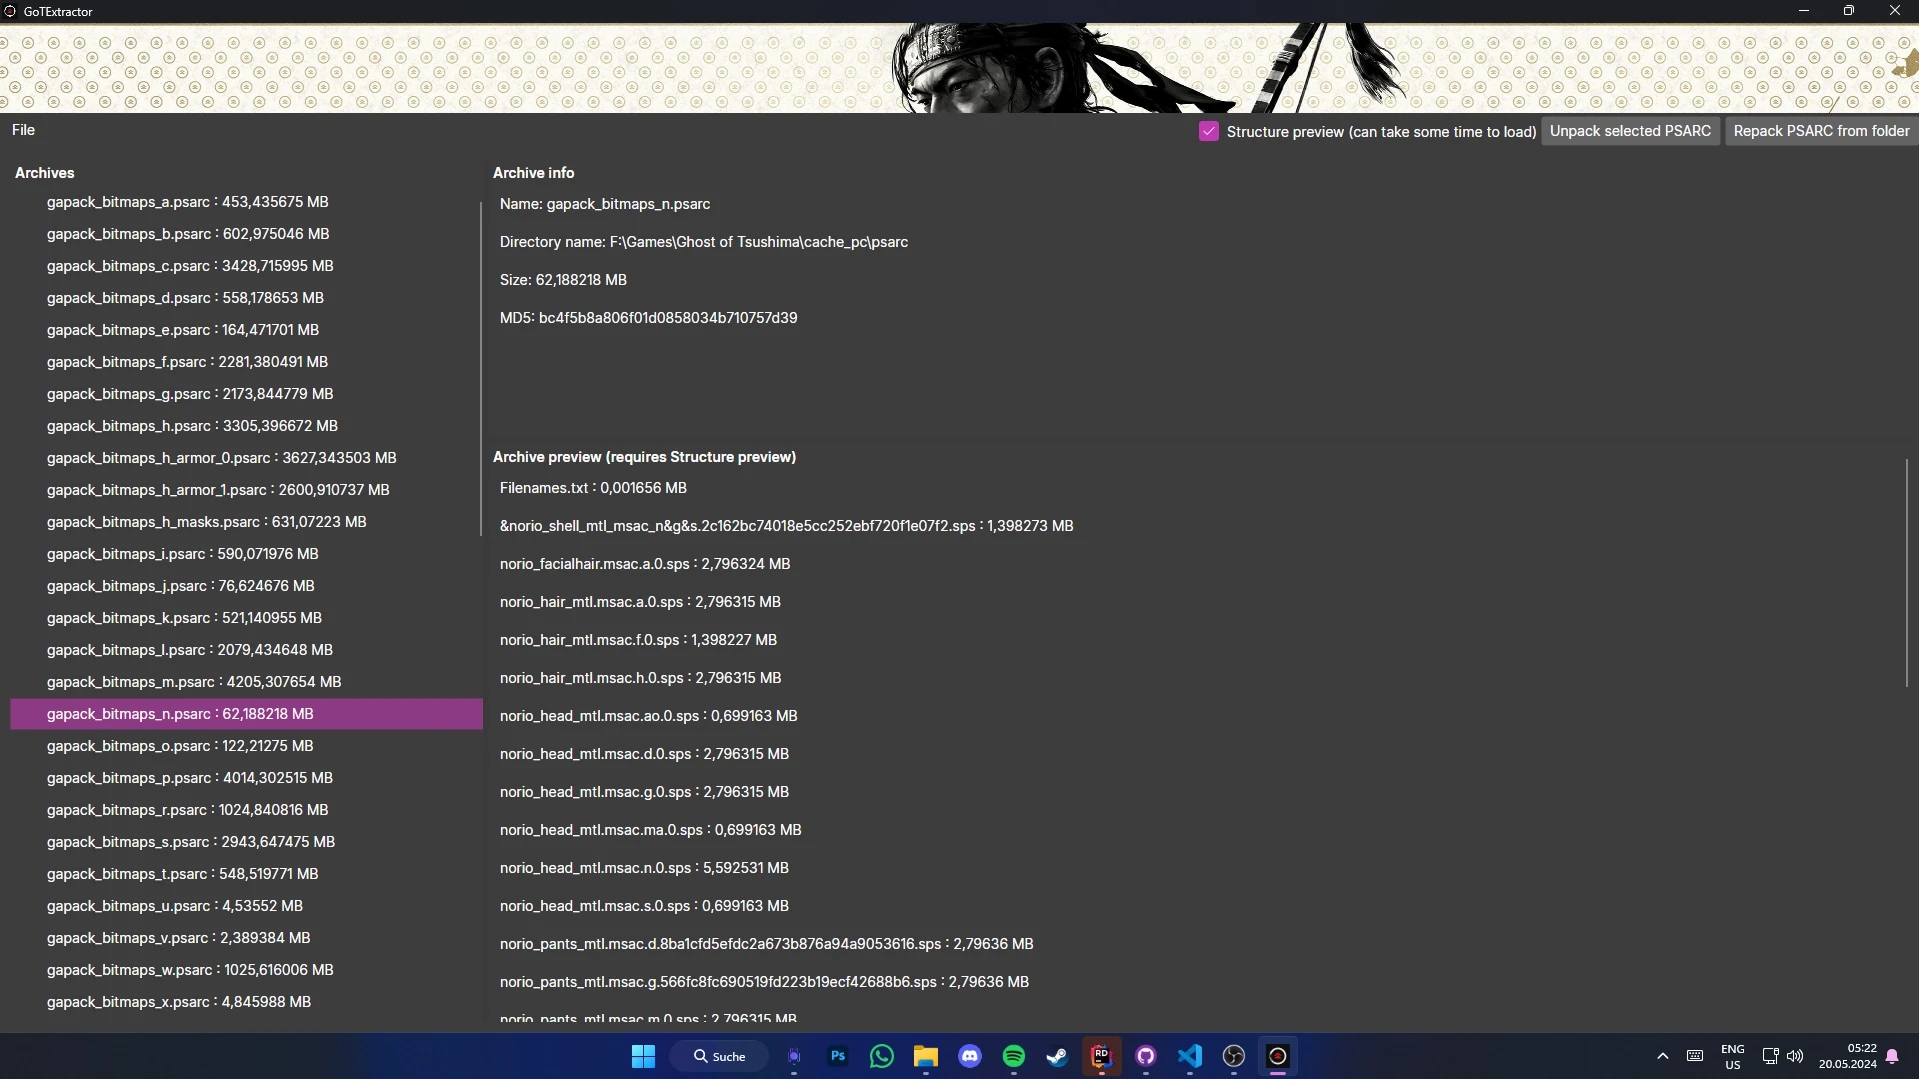Screen dimensions: 1919x1079
Task: Click the Filenames.txt preview entry
Action: (x=593, y=488)
